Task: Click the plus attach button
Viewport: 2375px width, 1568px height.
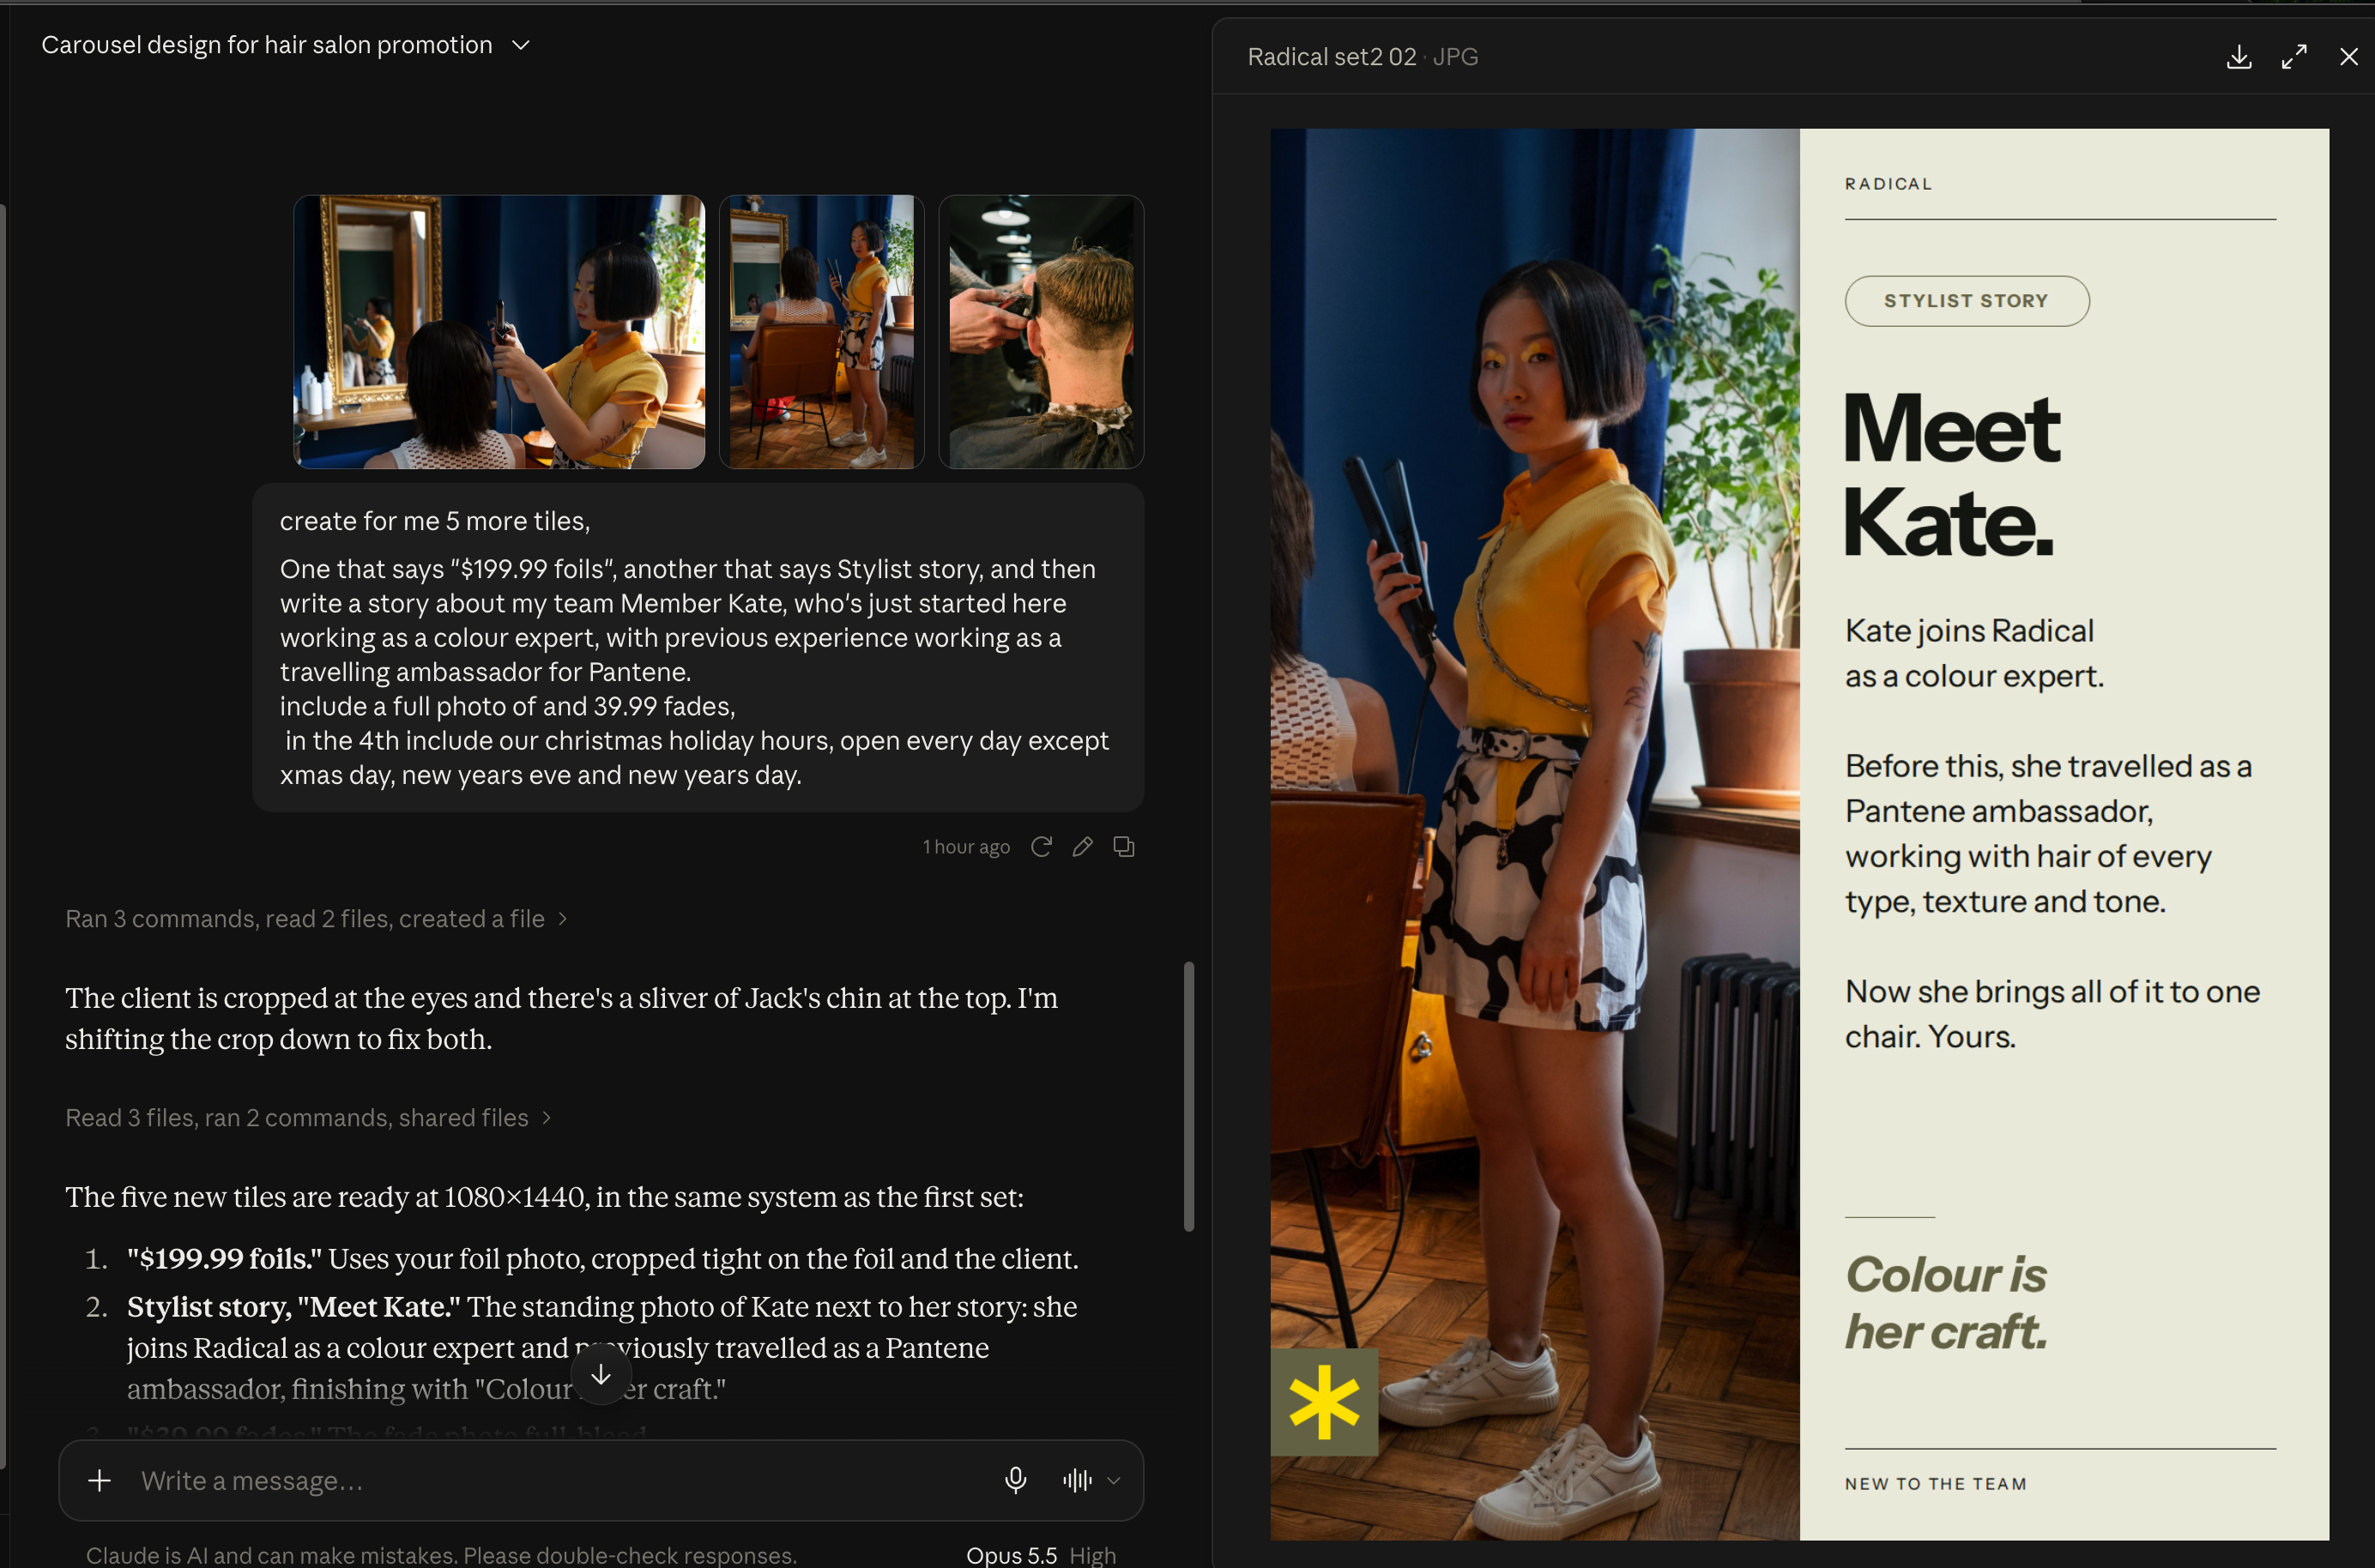Action: [x=99, y=1480]
